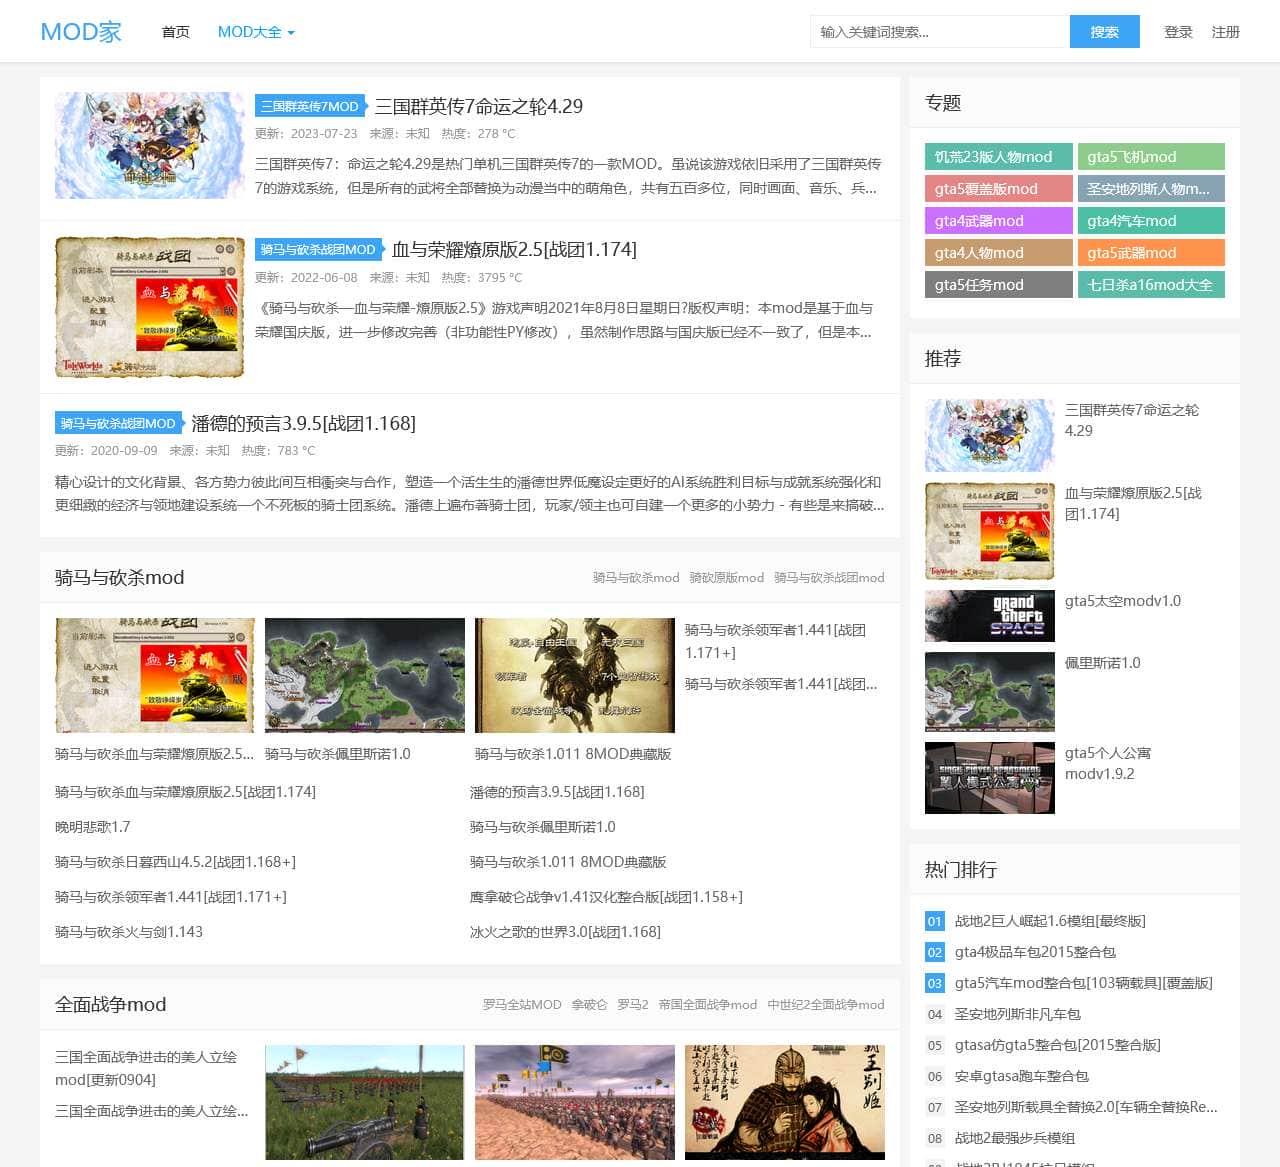Open the 登录 login link
The height and width of the screenshot is (1167, 1280).
tap(1178, 32)
